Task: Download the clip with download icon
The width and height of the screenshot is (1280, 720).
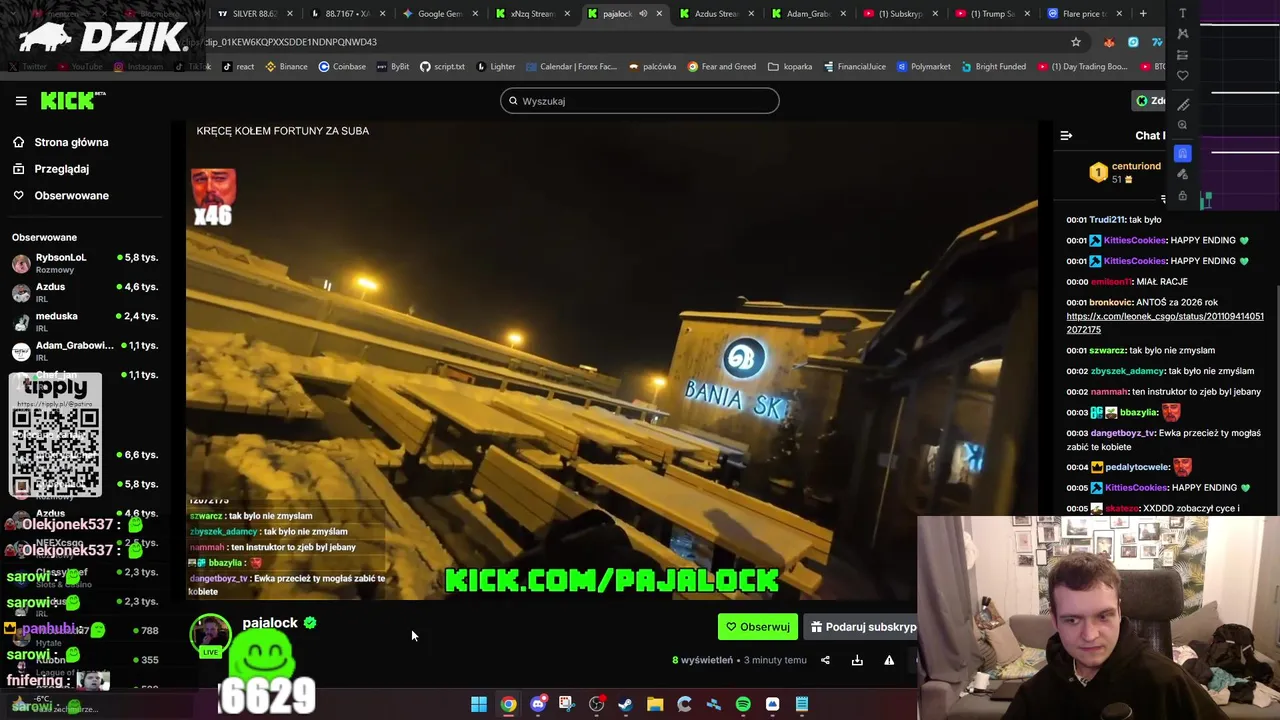Action: (857, 660)
